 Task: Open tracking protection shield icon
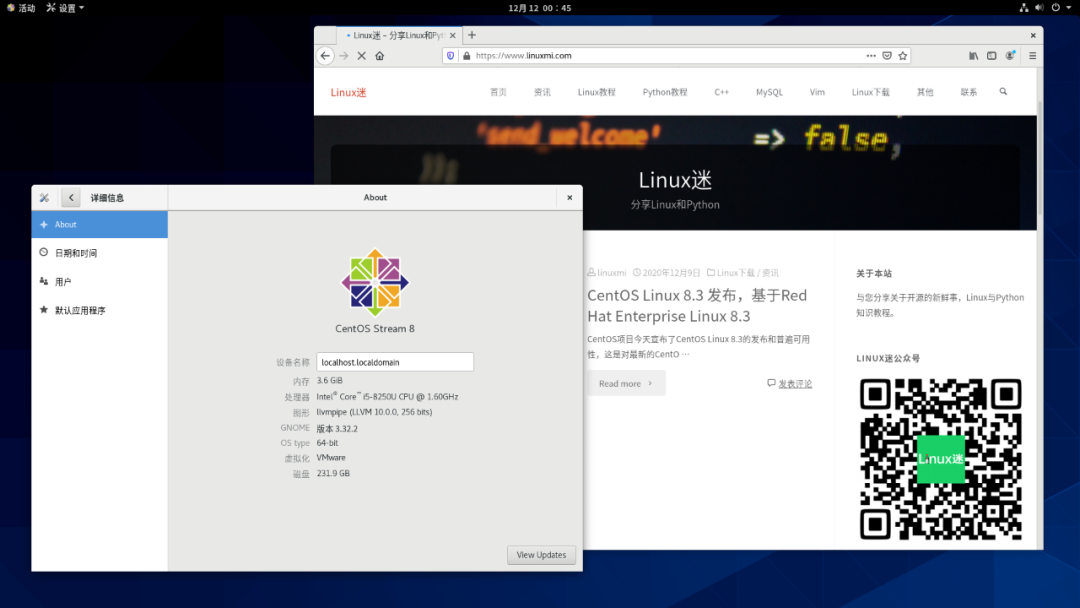[450, 56]
